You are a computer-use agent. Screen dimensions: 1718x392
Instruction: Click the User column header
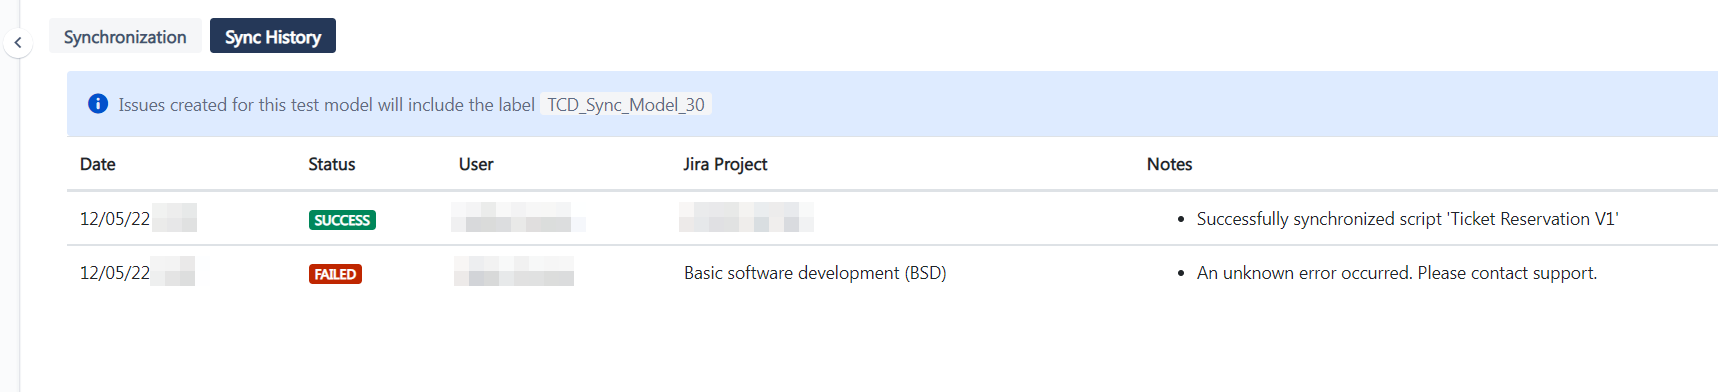pos(476,164)
